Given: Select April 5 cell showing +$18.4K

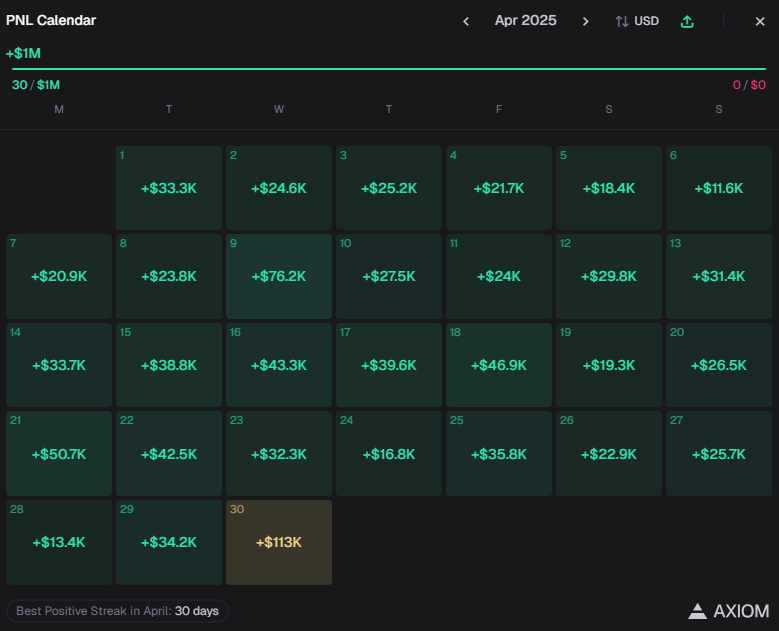Looking at the screenshot, I should click(x=609, y=188).
